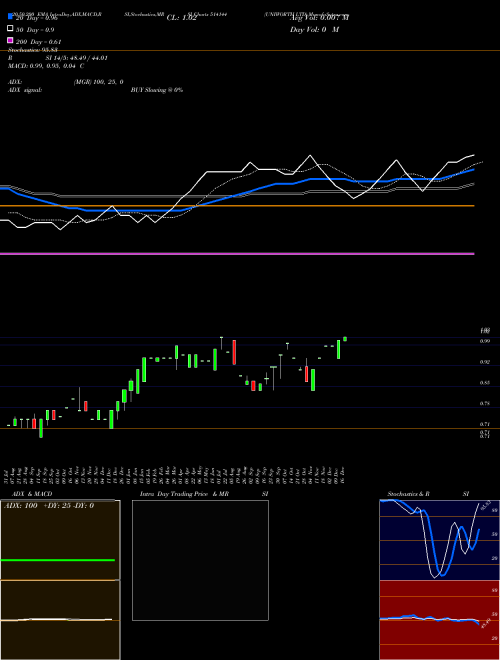Click the magenta 200 Day EMA line

click(x=237, y=254)
